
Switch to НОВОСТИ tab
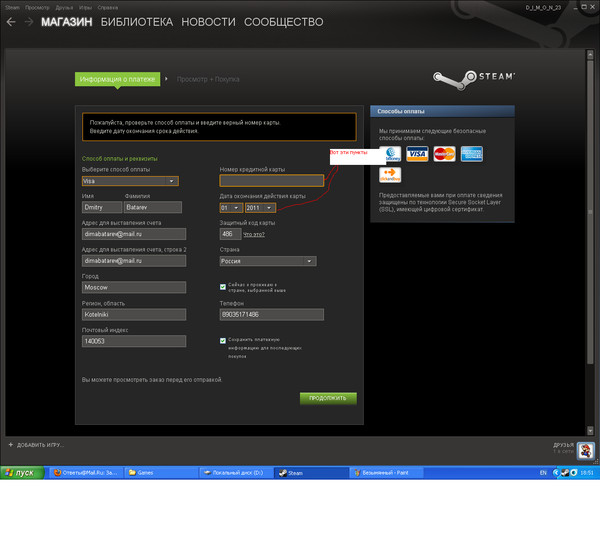click(x=209, y=22)
